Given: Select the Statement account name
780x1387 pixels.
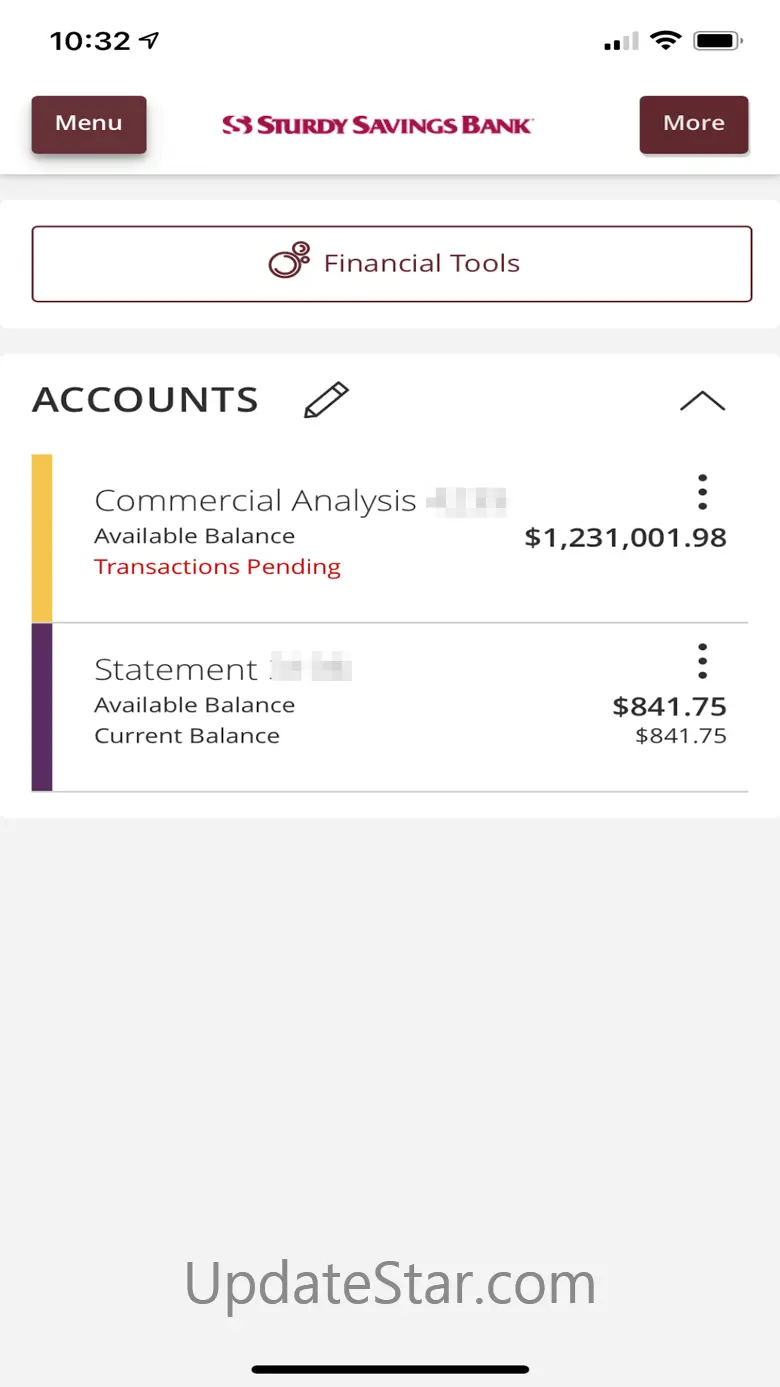Looking at the screenshot, I should pyautogui.click(x=176, y=669).
